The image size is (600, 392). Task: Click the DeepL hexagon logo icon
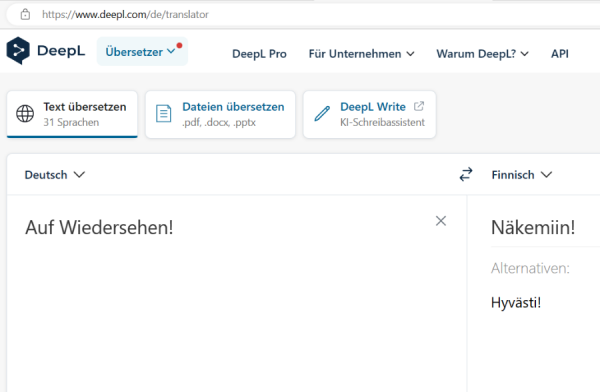click(18, 51)
